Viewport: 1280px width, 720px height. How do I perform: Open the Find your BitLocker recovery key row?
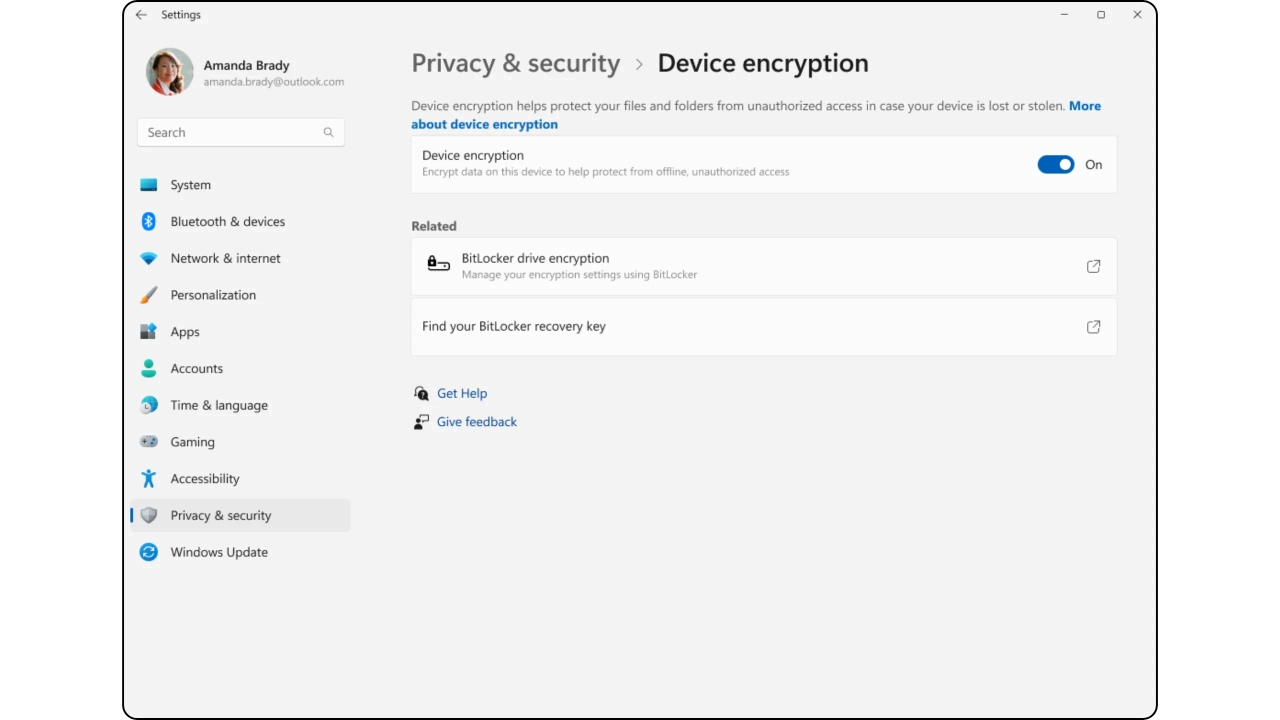tap(763, 327)
